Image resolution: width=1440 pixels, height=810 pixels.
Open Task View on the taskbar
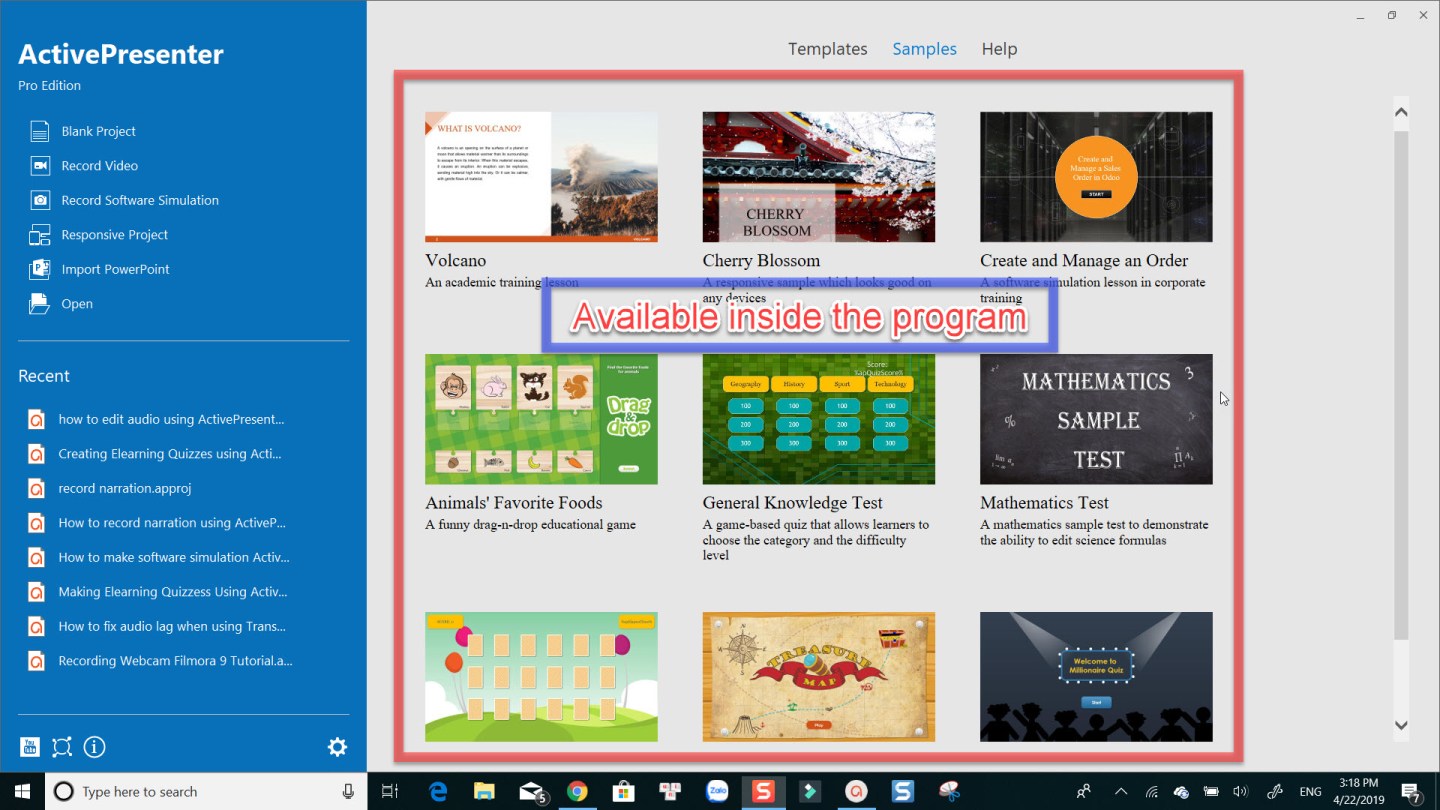click(x=390, y=791)
